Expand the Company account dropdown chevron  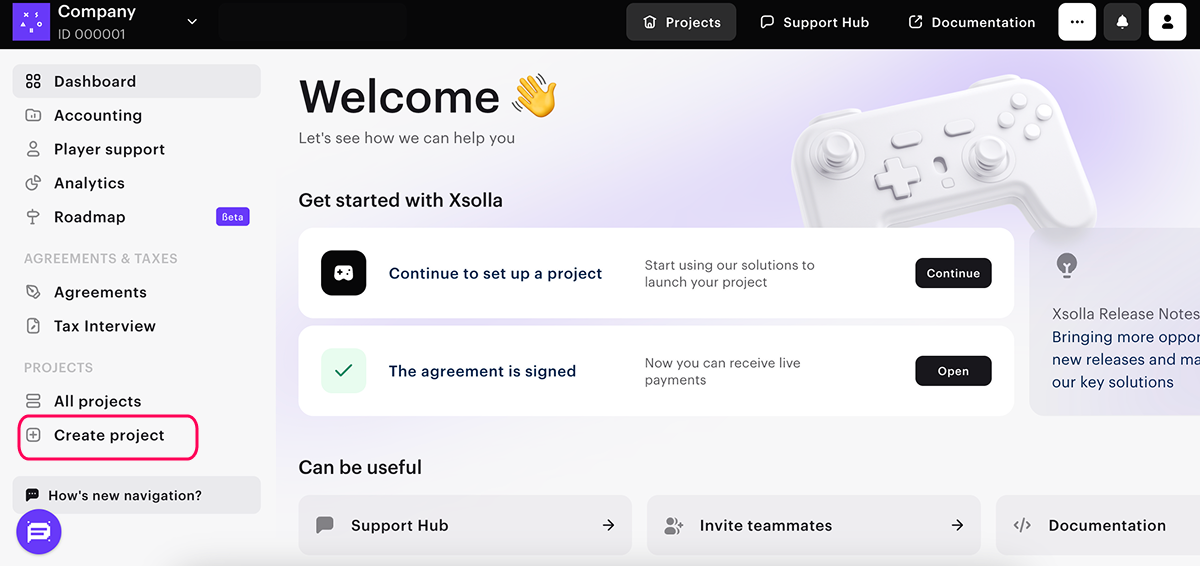(x=192, y=22)
